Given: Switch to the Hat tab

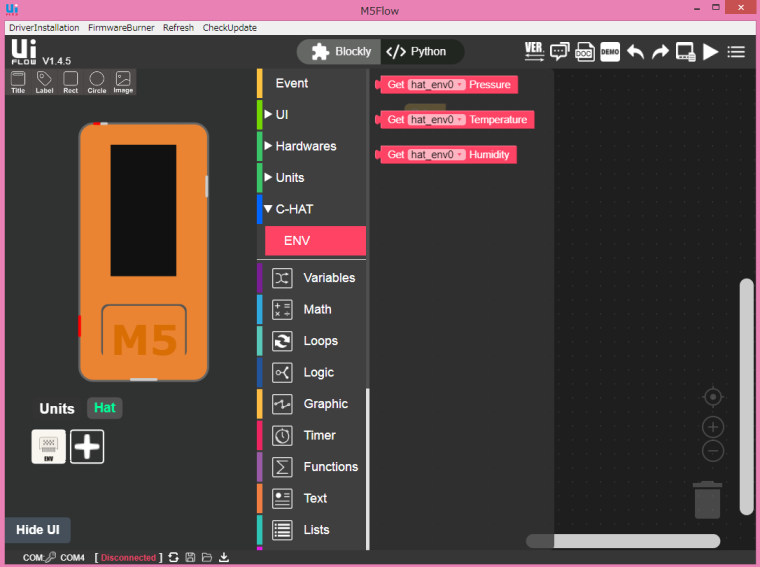Looking at the screenshot, I should point(105,408).
